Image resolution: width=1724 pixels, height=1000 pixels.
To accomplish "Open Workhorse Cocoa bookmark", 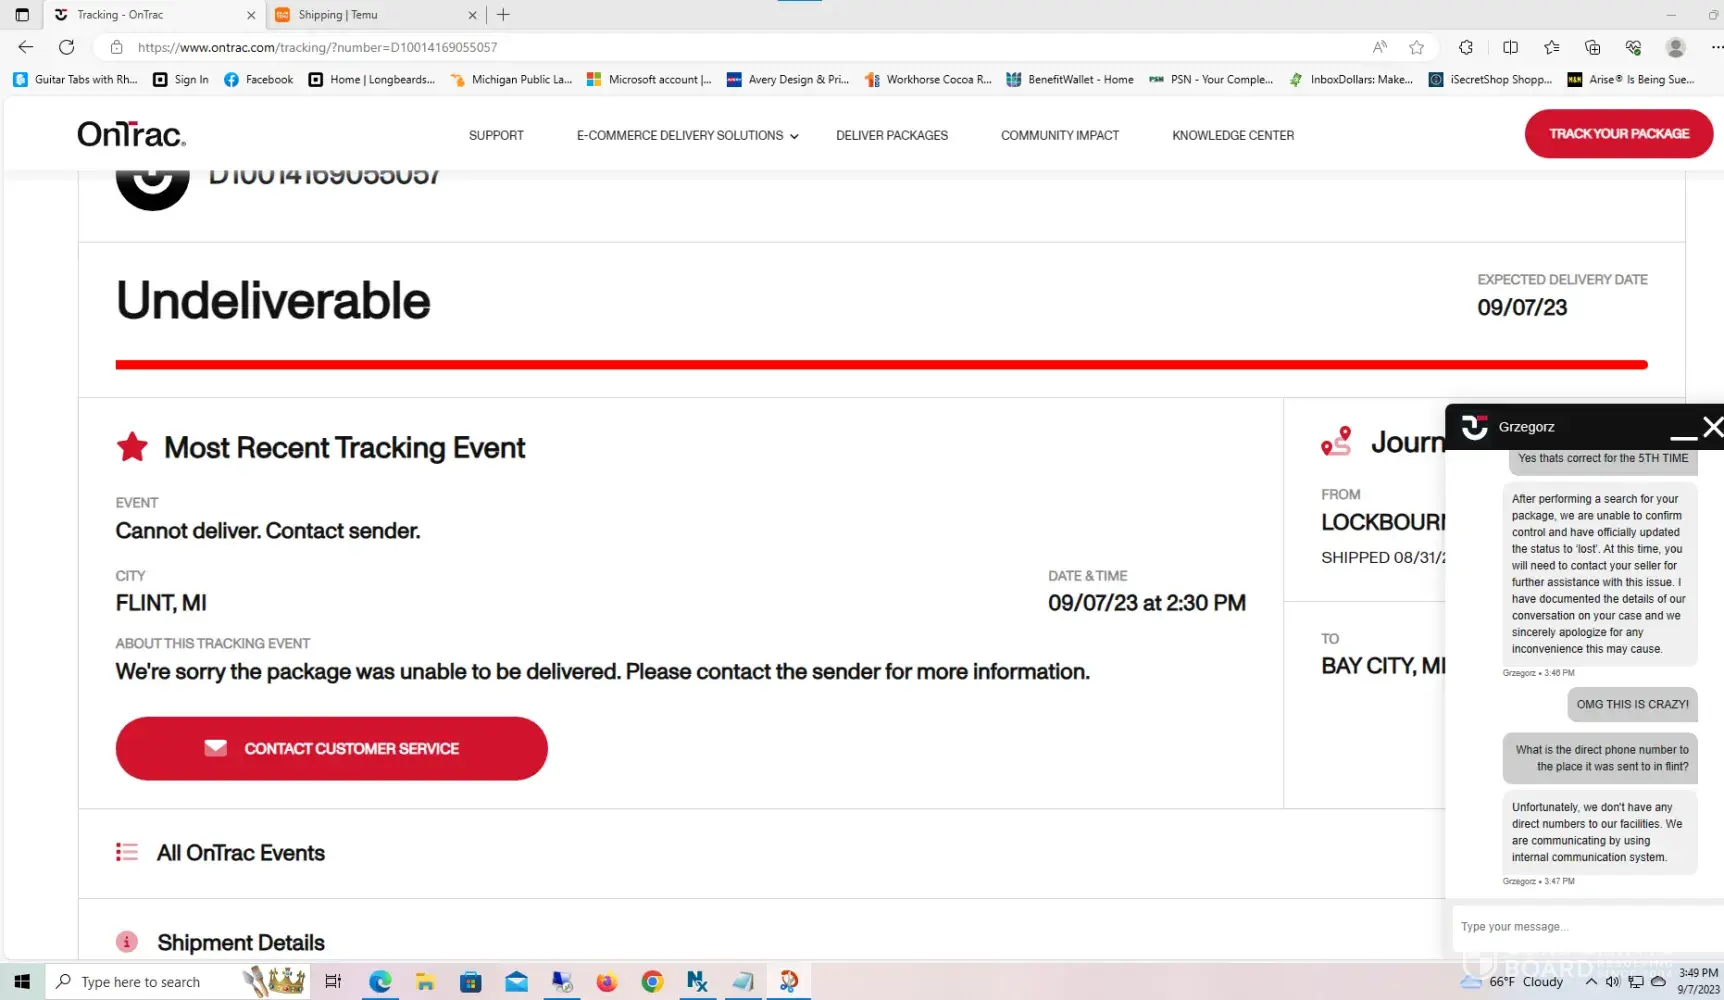I will [x=928, y=79].
